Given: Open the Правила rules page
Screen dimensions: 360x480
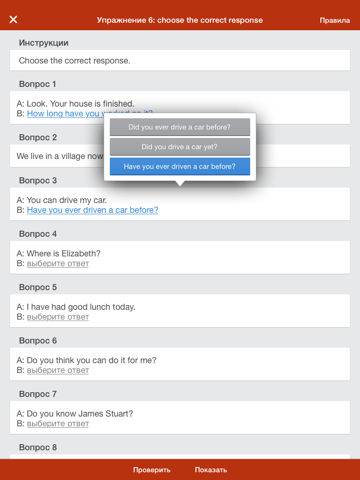Looking at the screenshot, I should (x=335, y=20).
